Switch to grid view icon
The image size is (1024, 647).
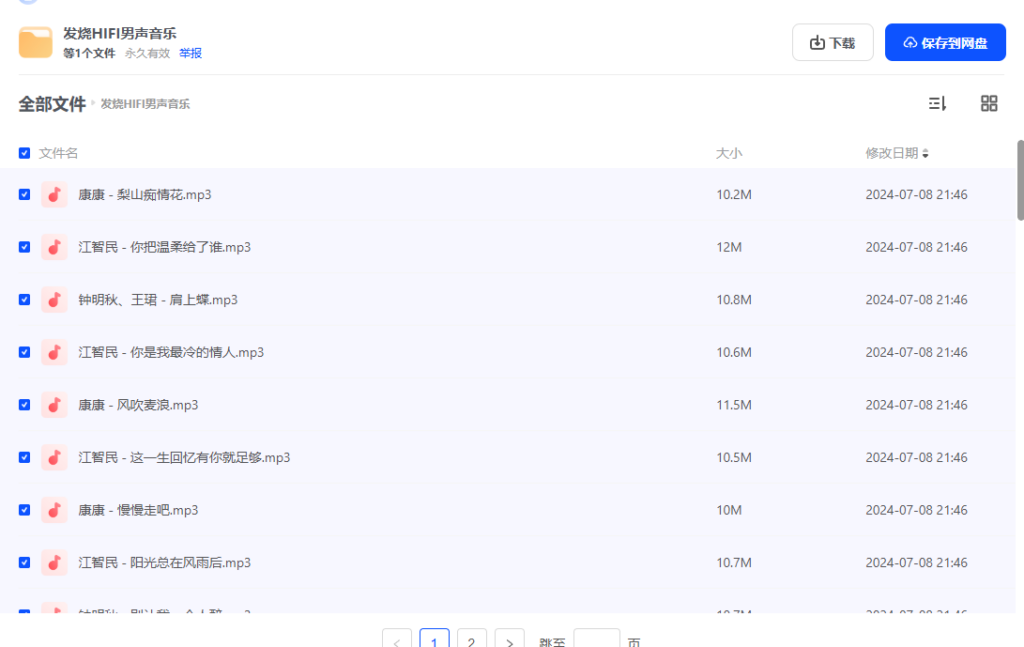click(x=989, y=103)
